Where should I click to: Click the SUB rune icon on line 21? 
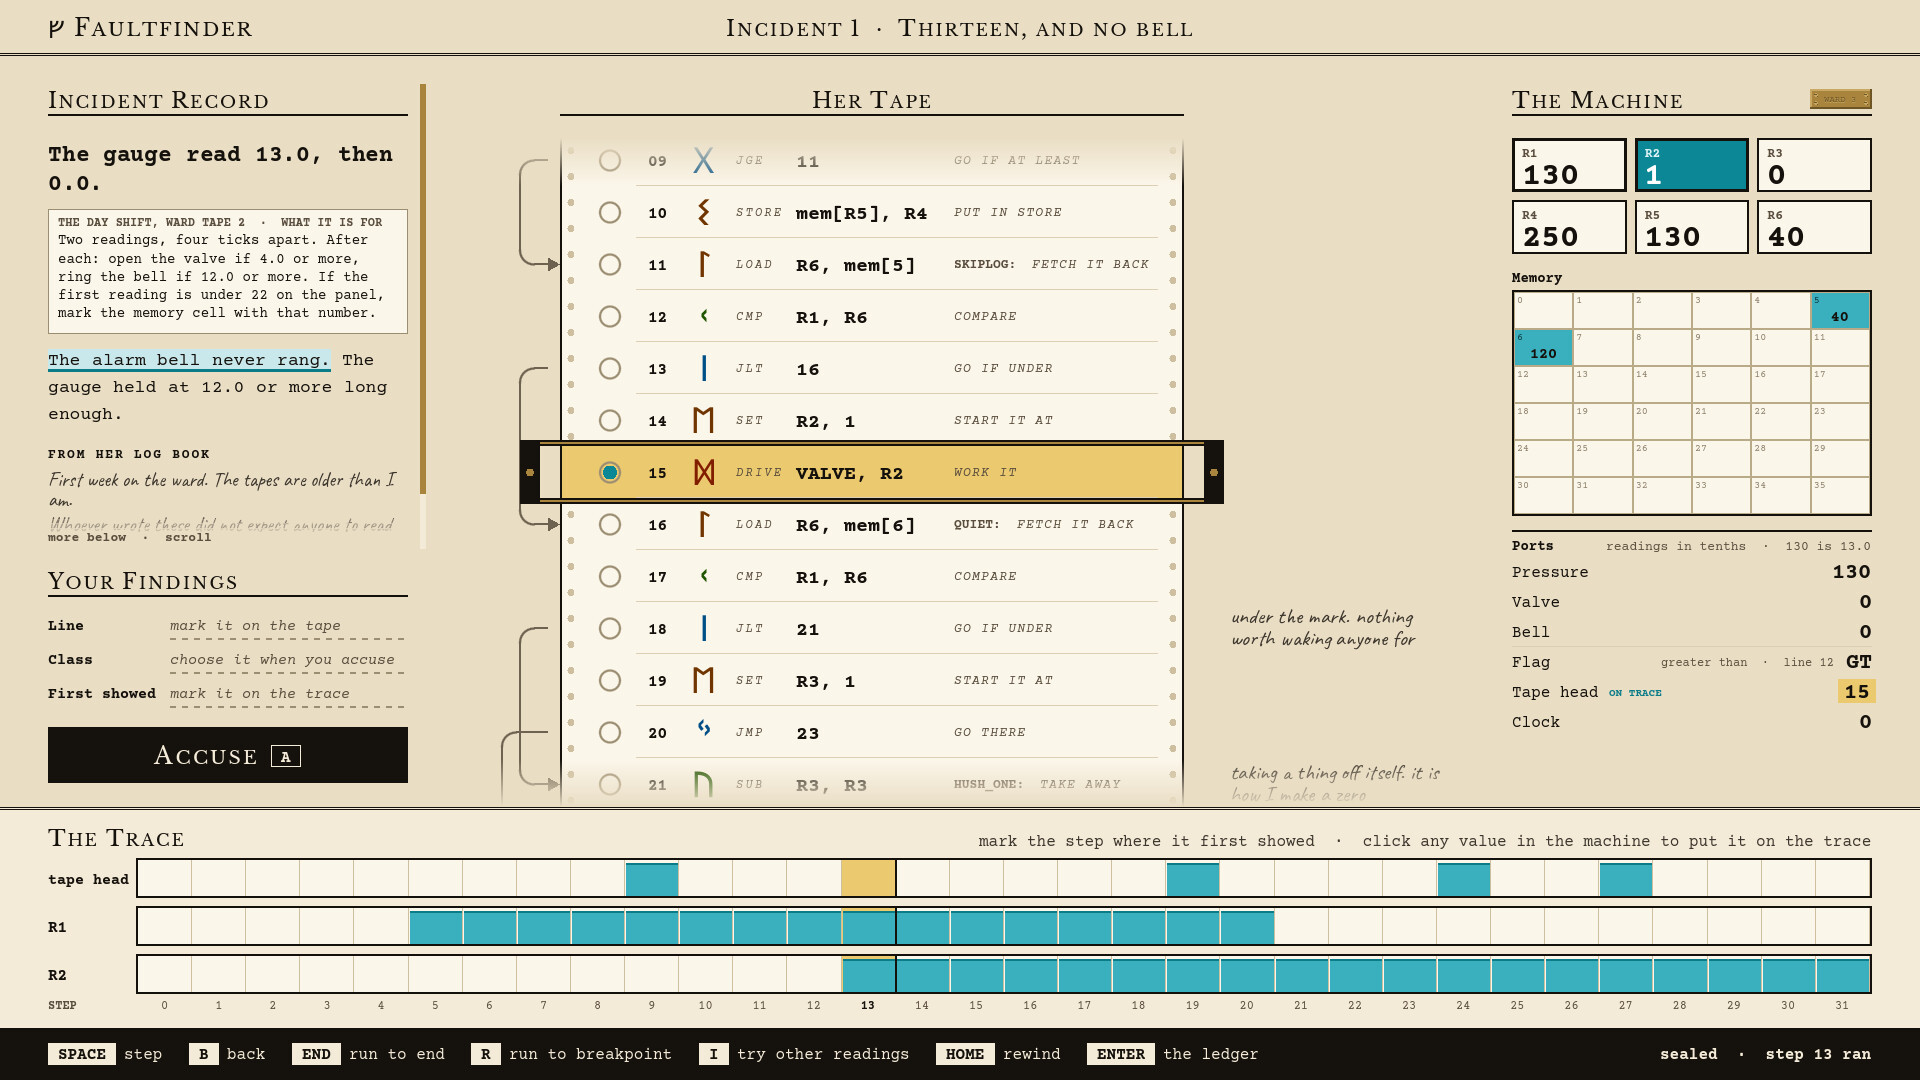[x=704, y=784]
